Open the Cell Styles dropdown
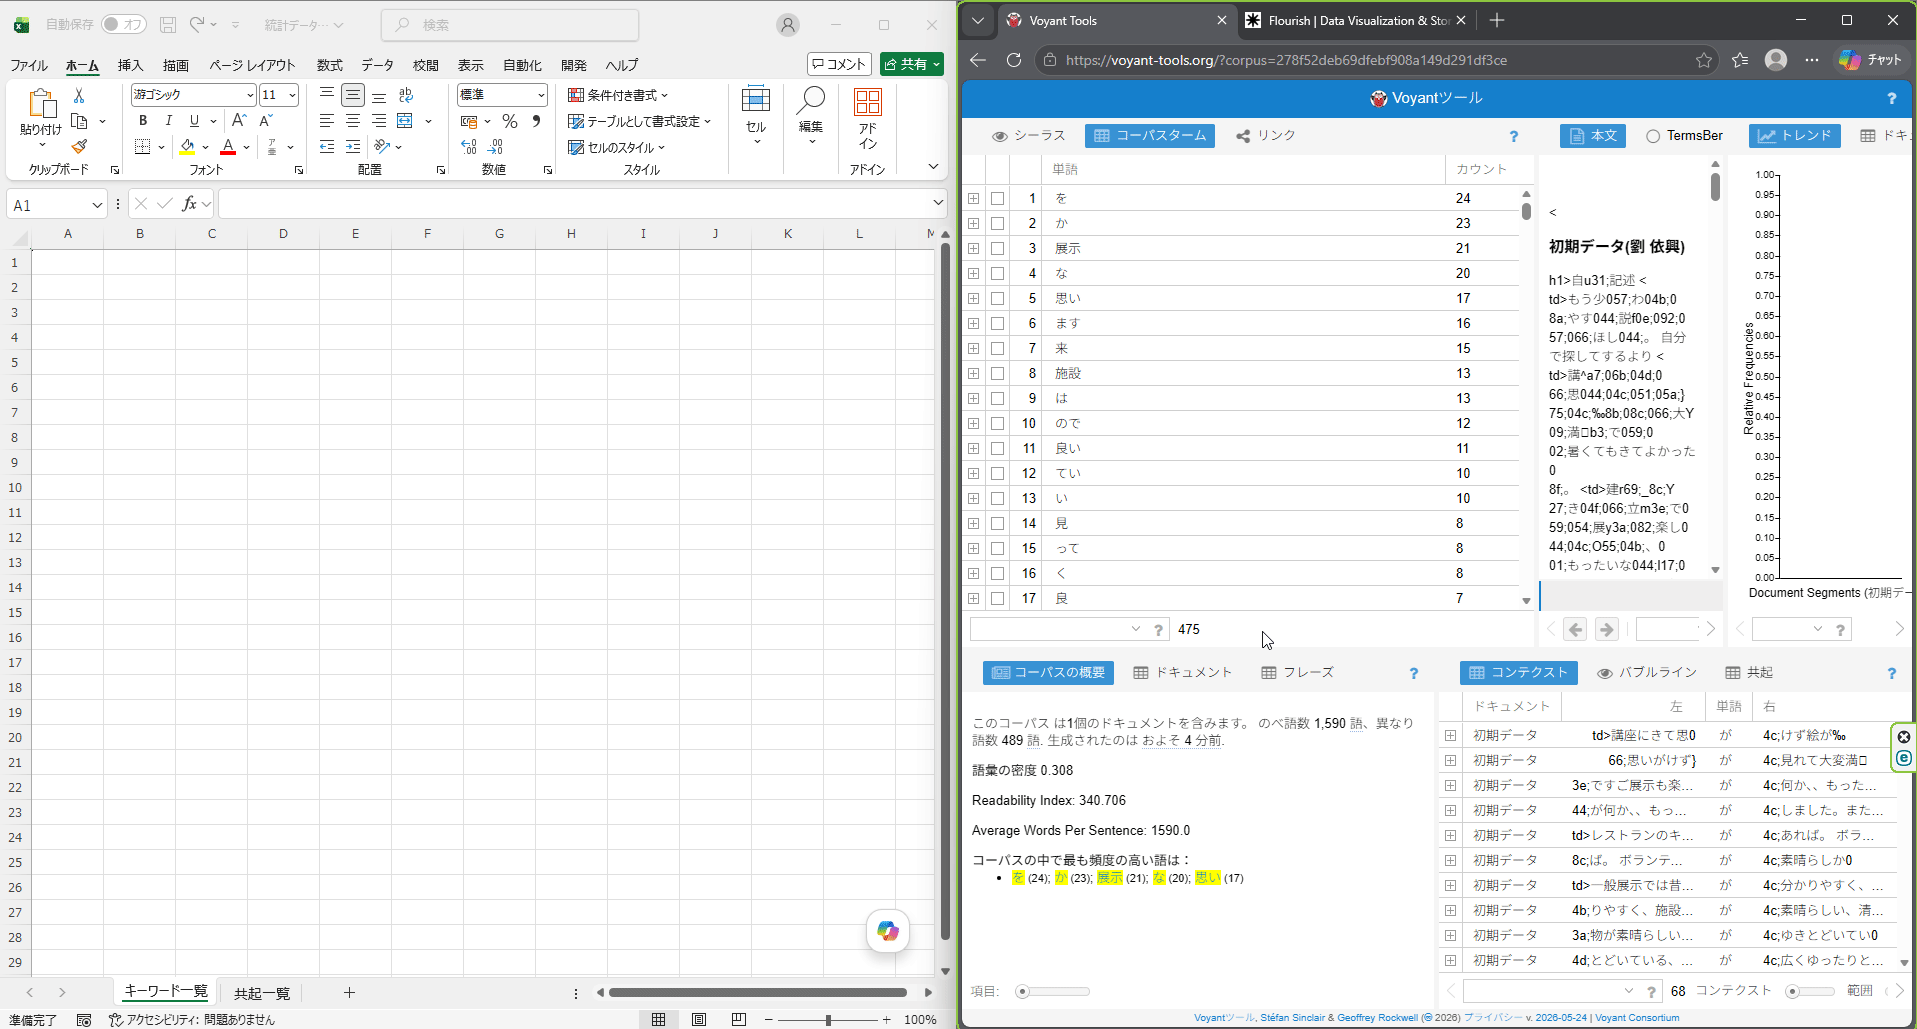 617,147
